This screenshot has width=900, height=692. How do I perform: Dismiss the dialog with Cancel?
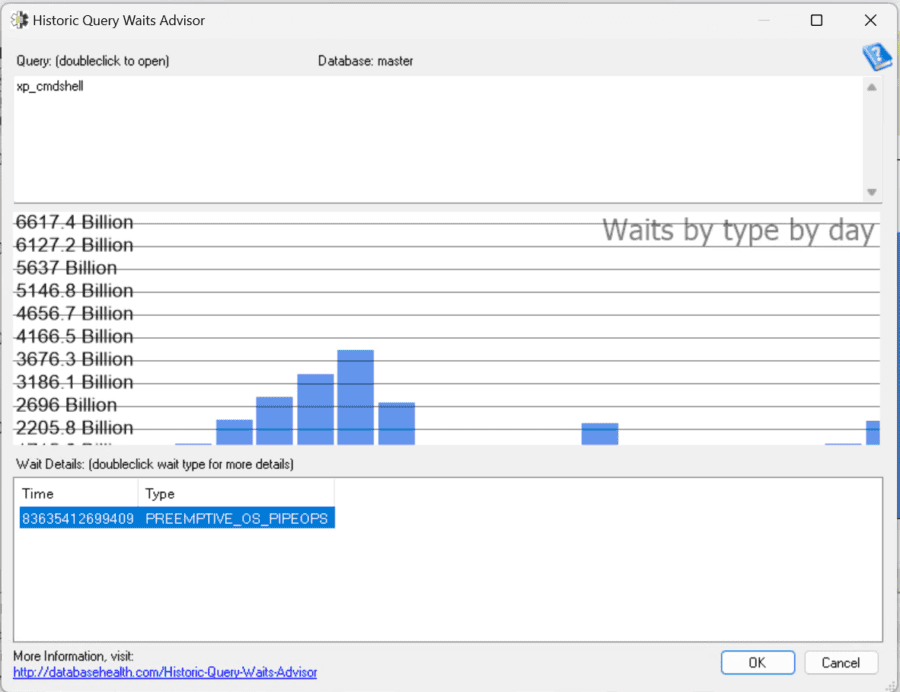click(x=840, y=663)
